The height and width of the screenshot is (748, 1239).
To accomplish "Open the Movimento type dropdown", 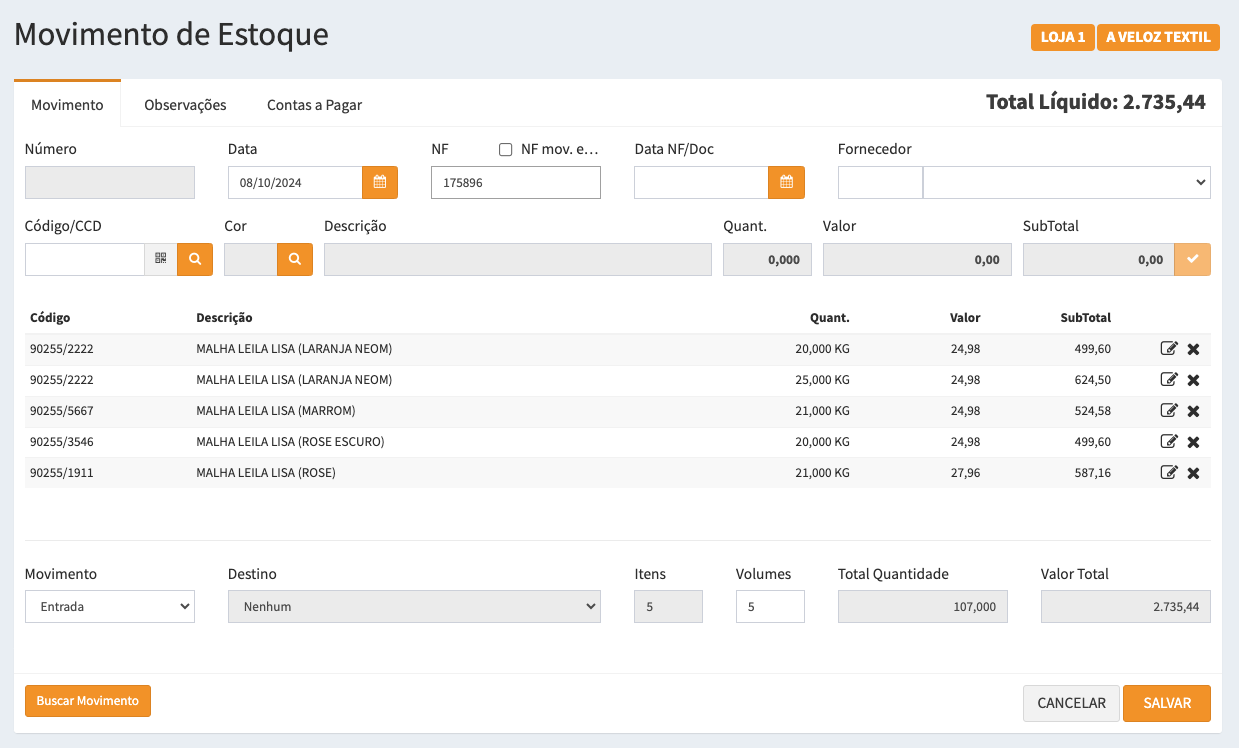I will [x=110, y=607].
